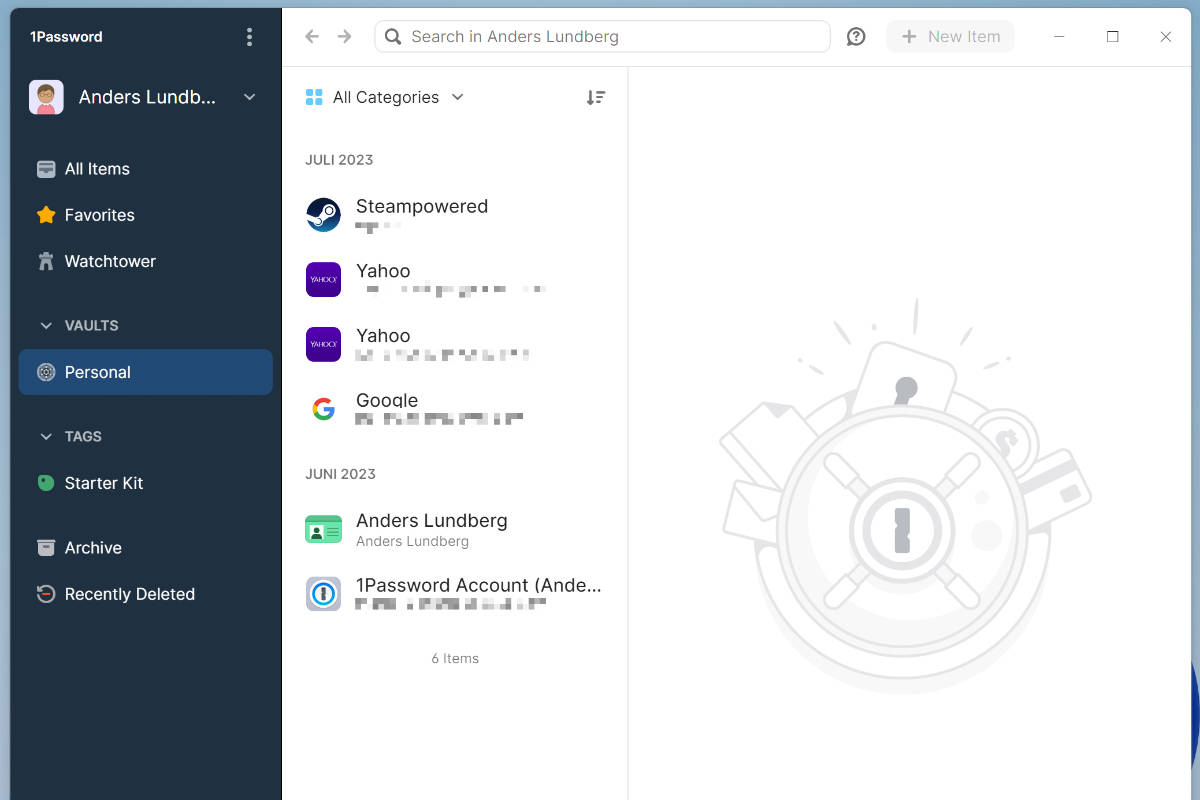Expand the account switcher chevron
The height and width of the screenshot is (800, 1200).
pos(250,97)
